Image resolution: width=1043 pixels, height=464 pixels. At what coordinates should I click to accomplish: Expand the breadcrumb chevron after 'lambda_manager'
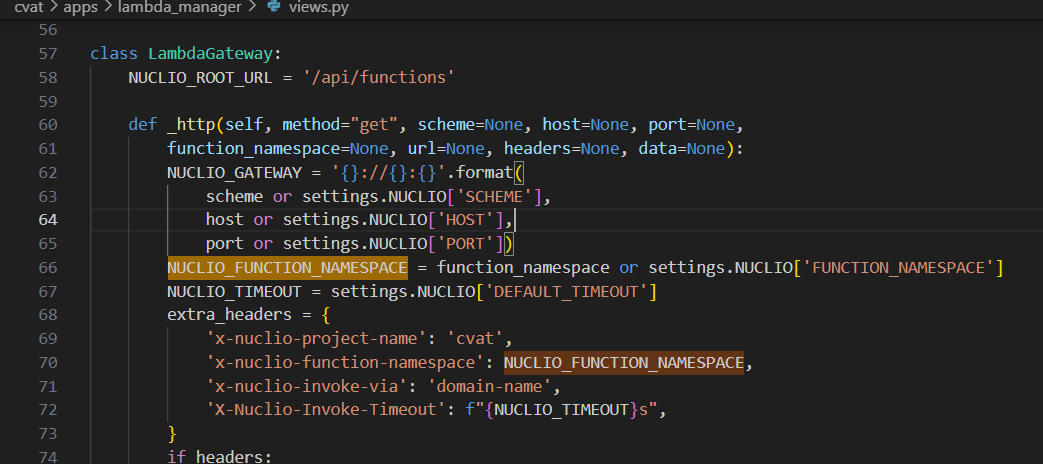[251, 8]
